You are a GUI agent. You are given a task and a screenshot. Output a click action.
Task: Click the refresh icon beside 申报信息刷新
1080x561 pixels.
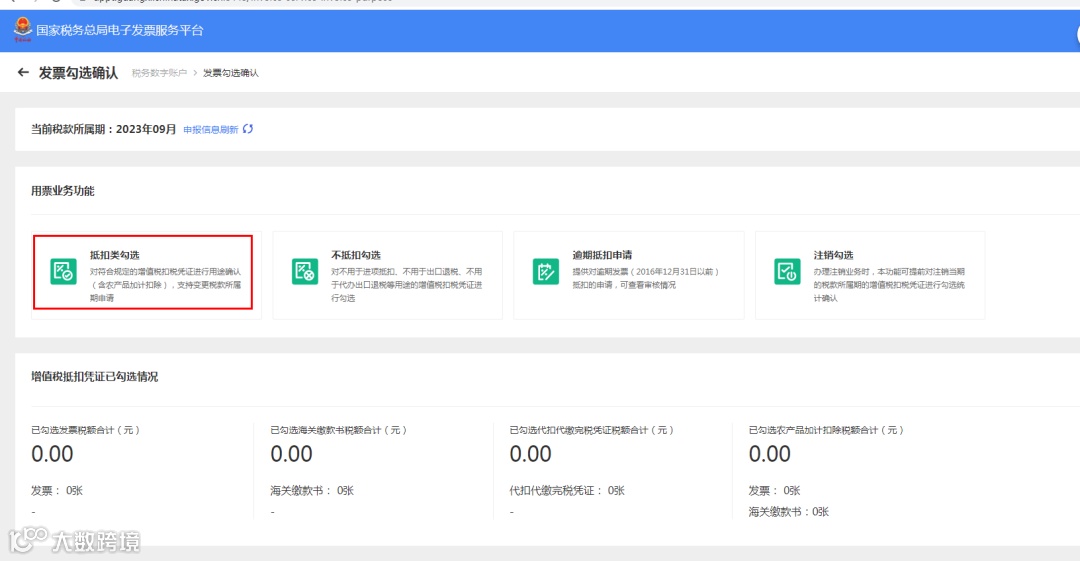click(248, 129)
